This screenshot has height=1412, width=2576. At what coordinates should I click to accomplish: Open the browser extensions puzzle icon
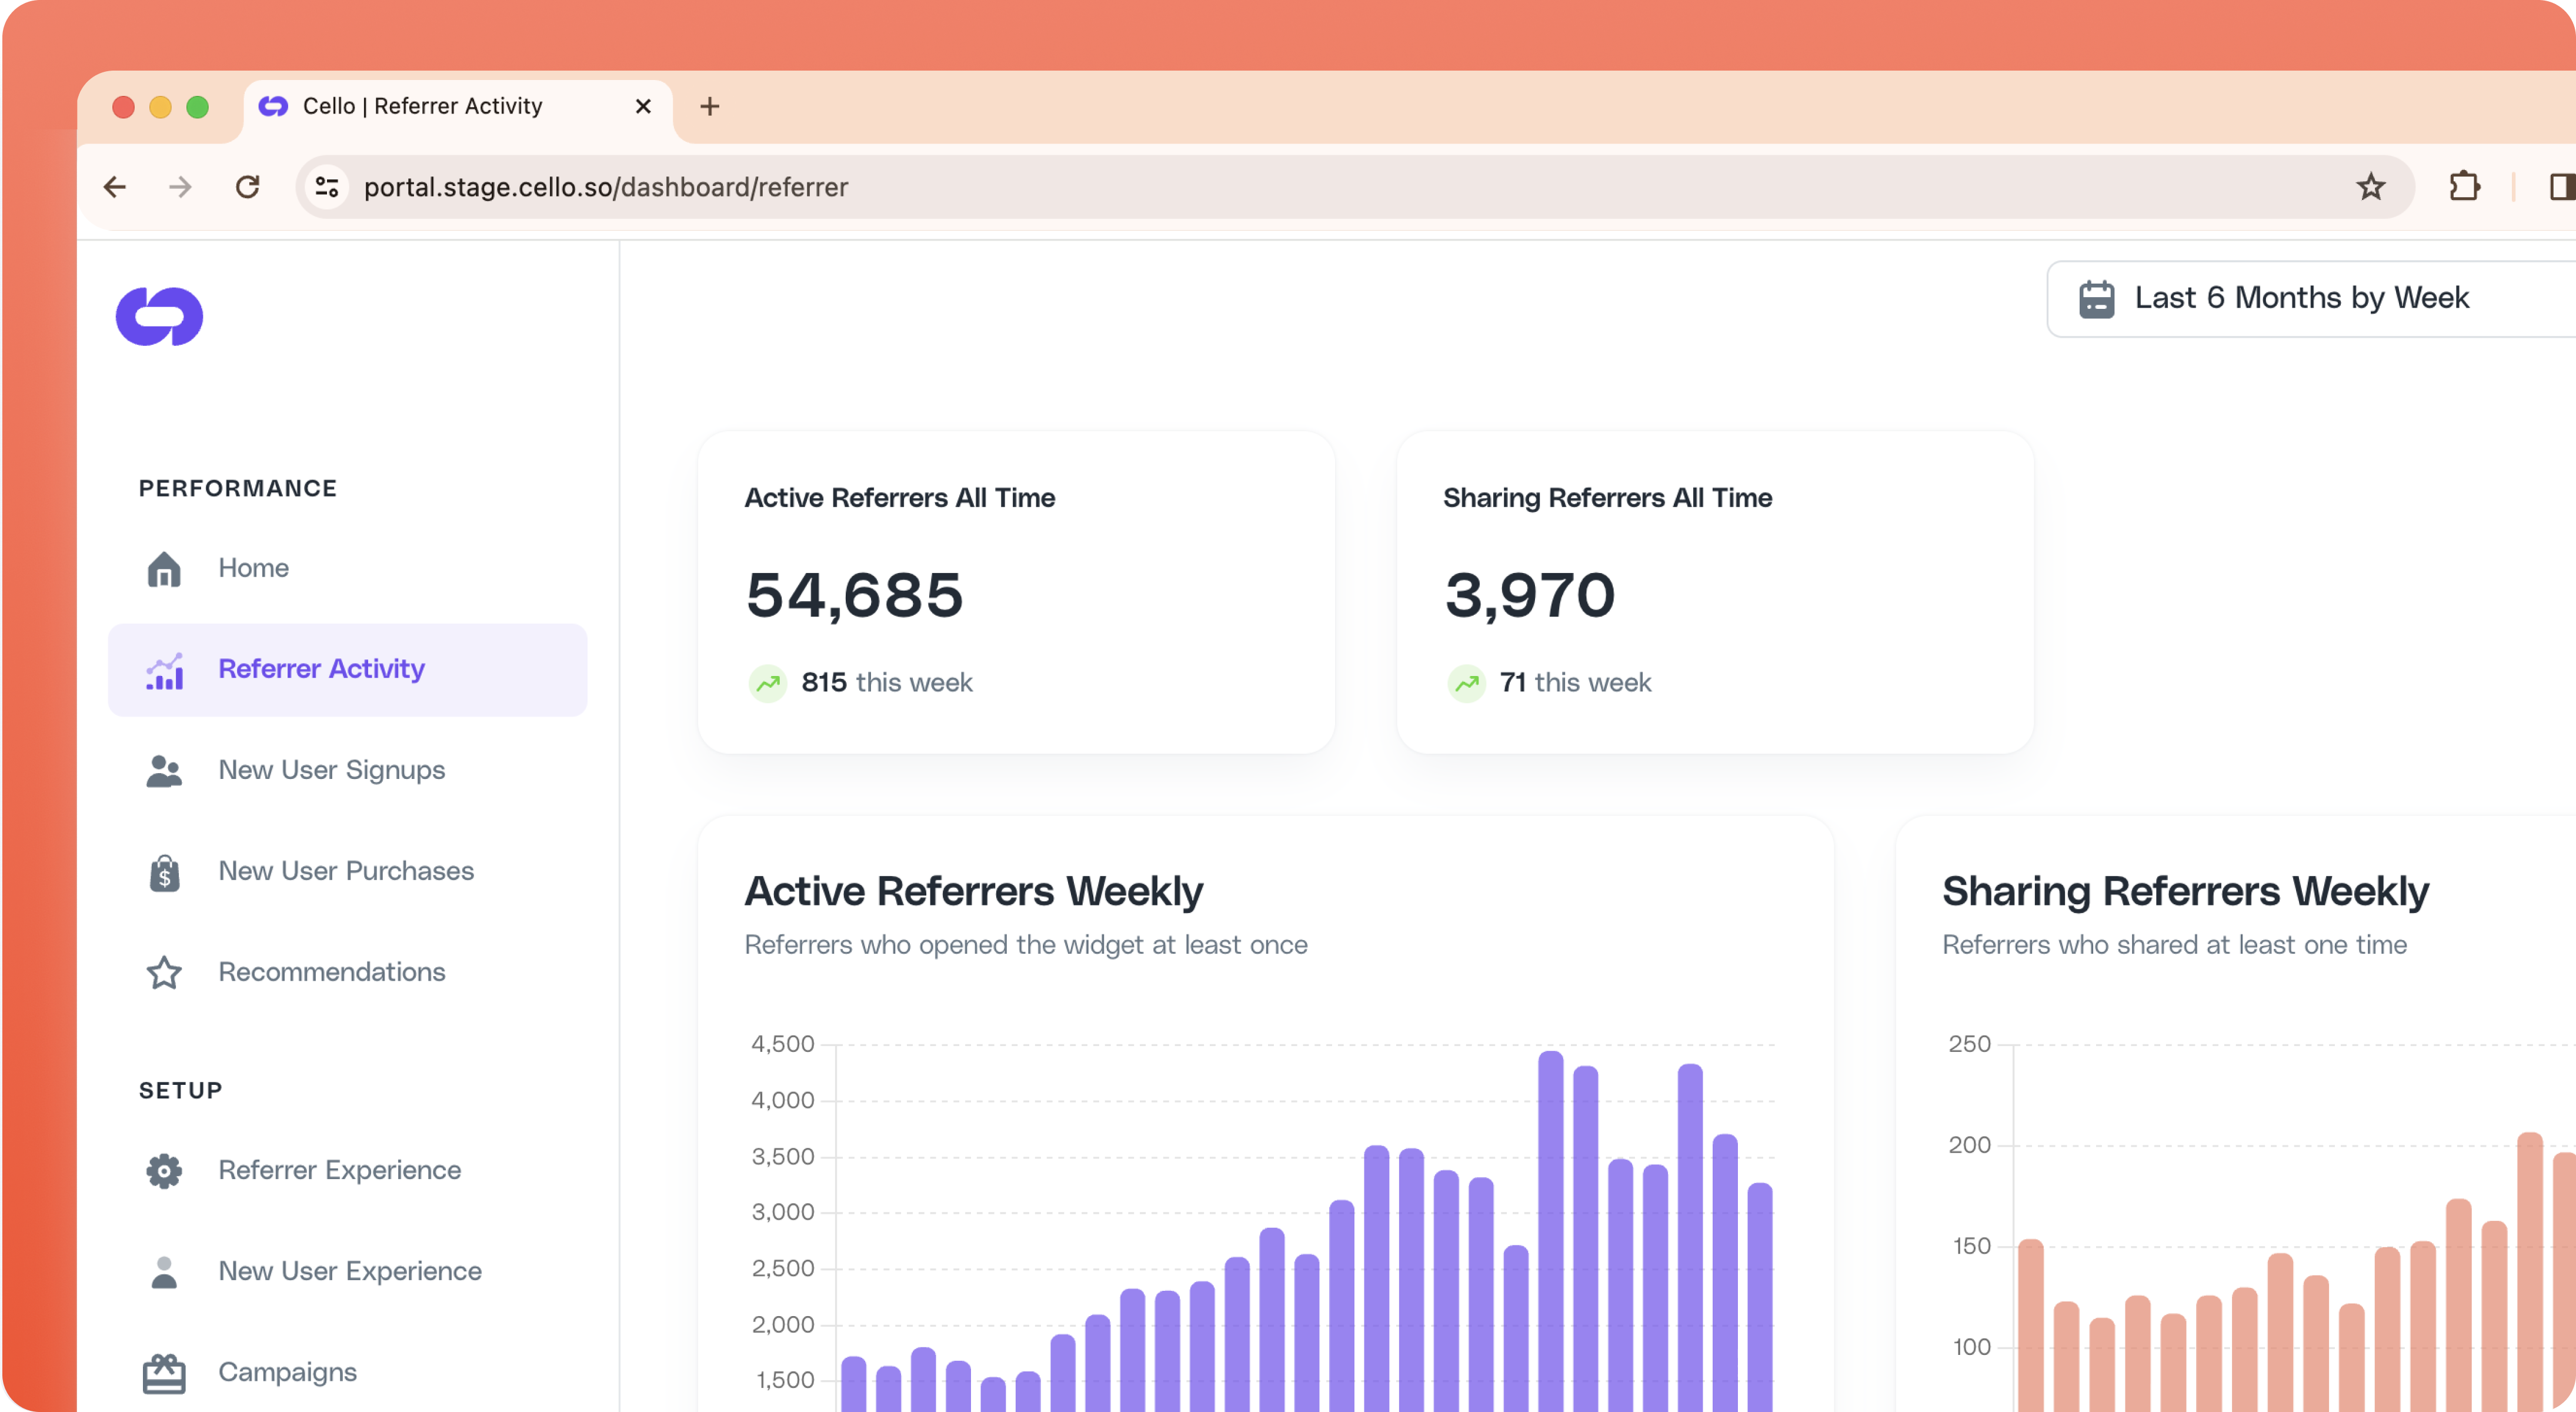[x=2464, y=187]
